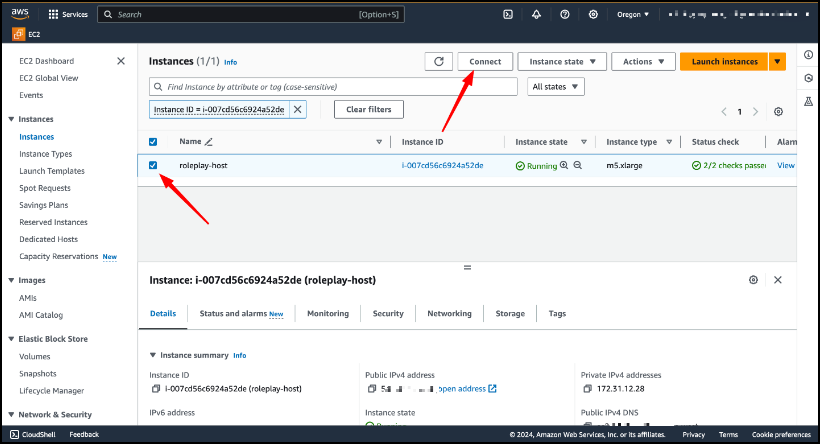
Task: Open instance details panel settings gear
Action: pyautogui.click(x=753, y=280)
